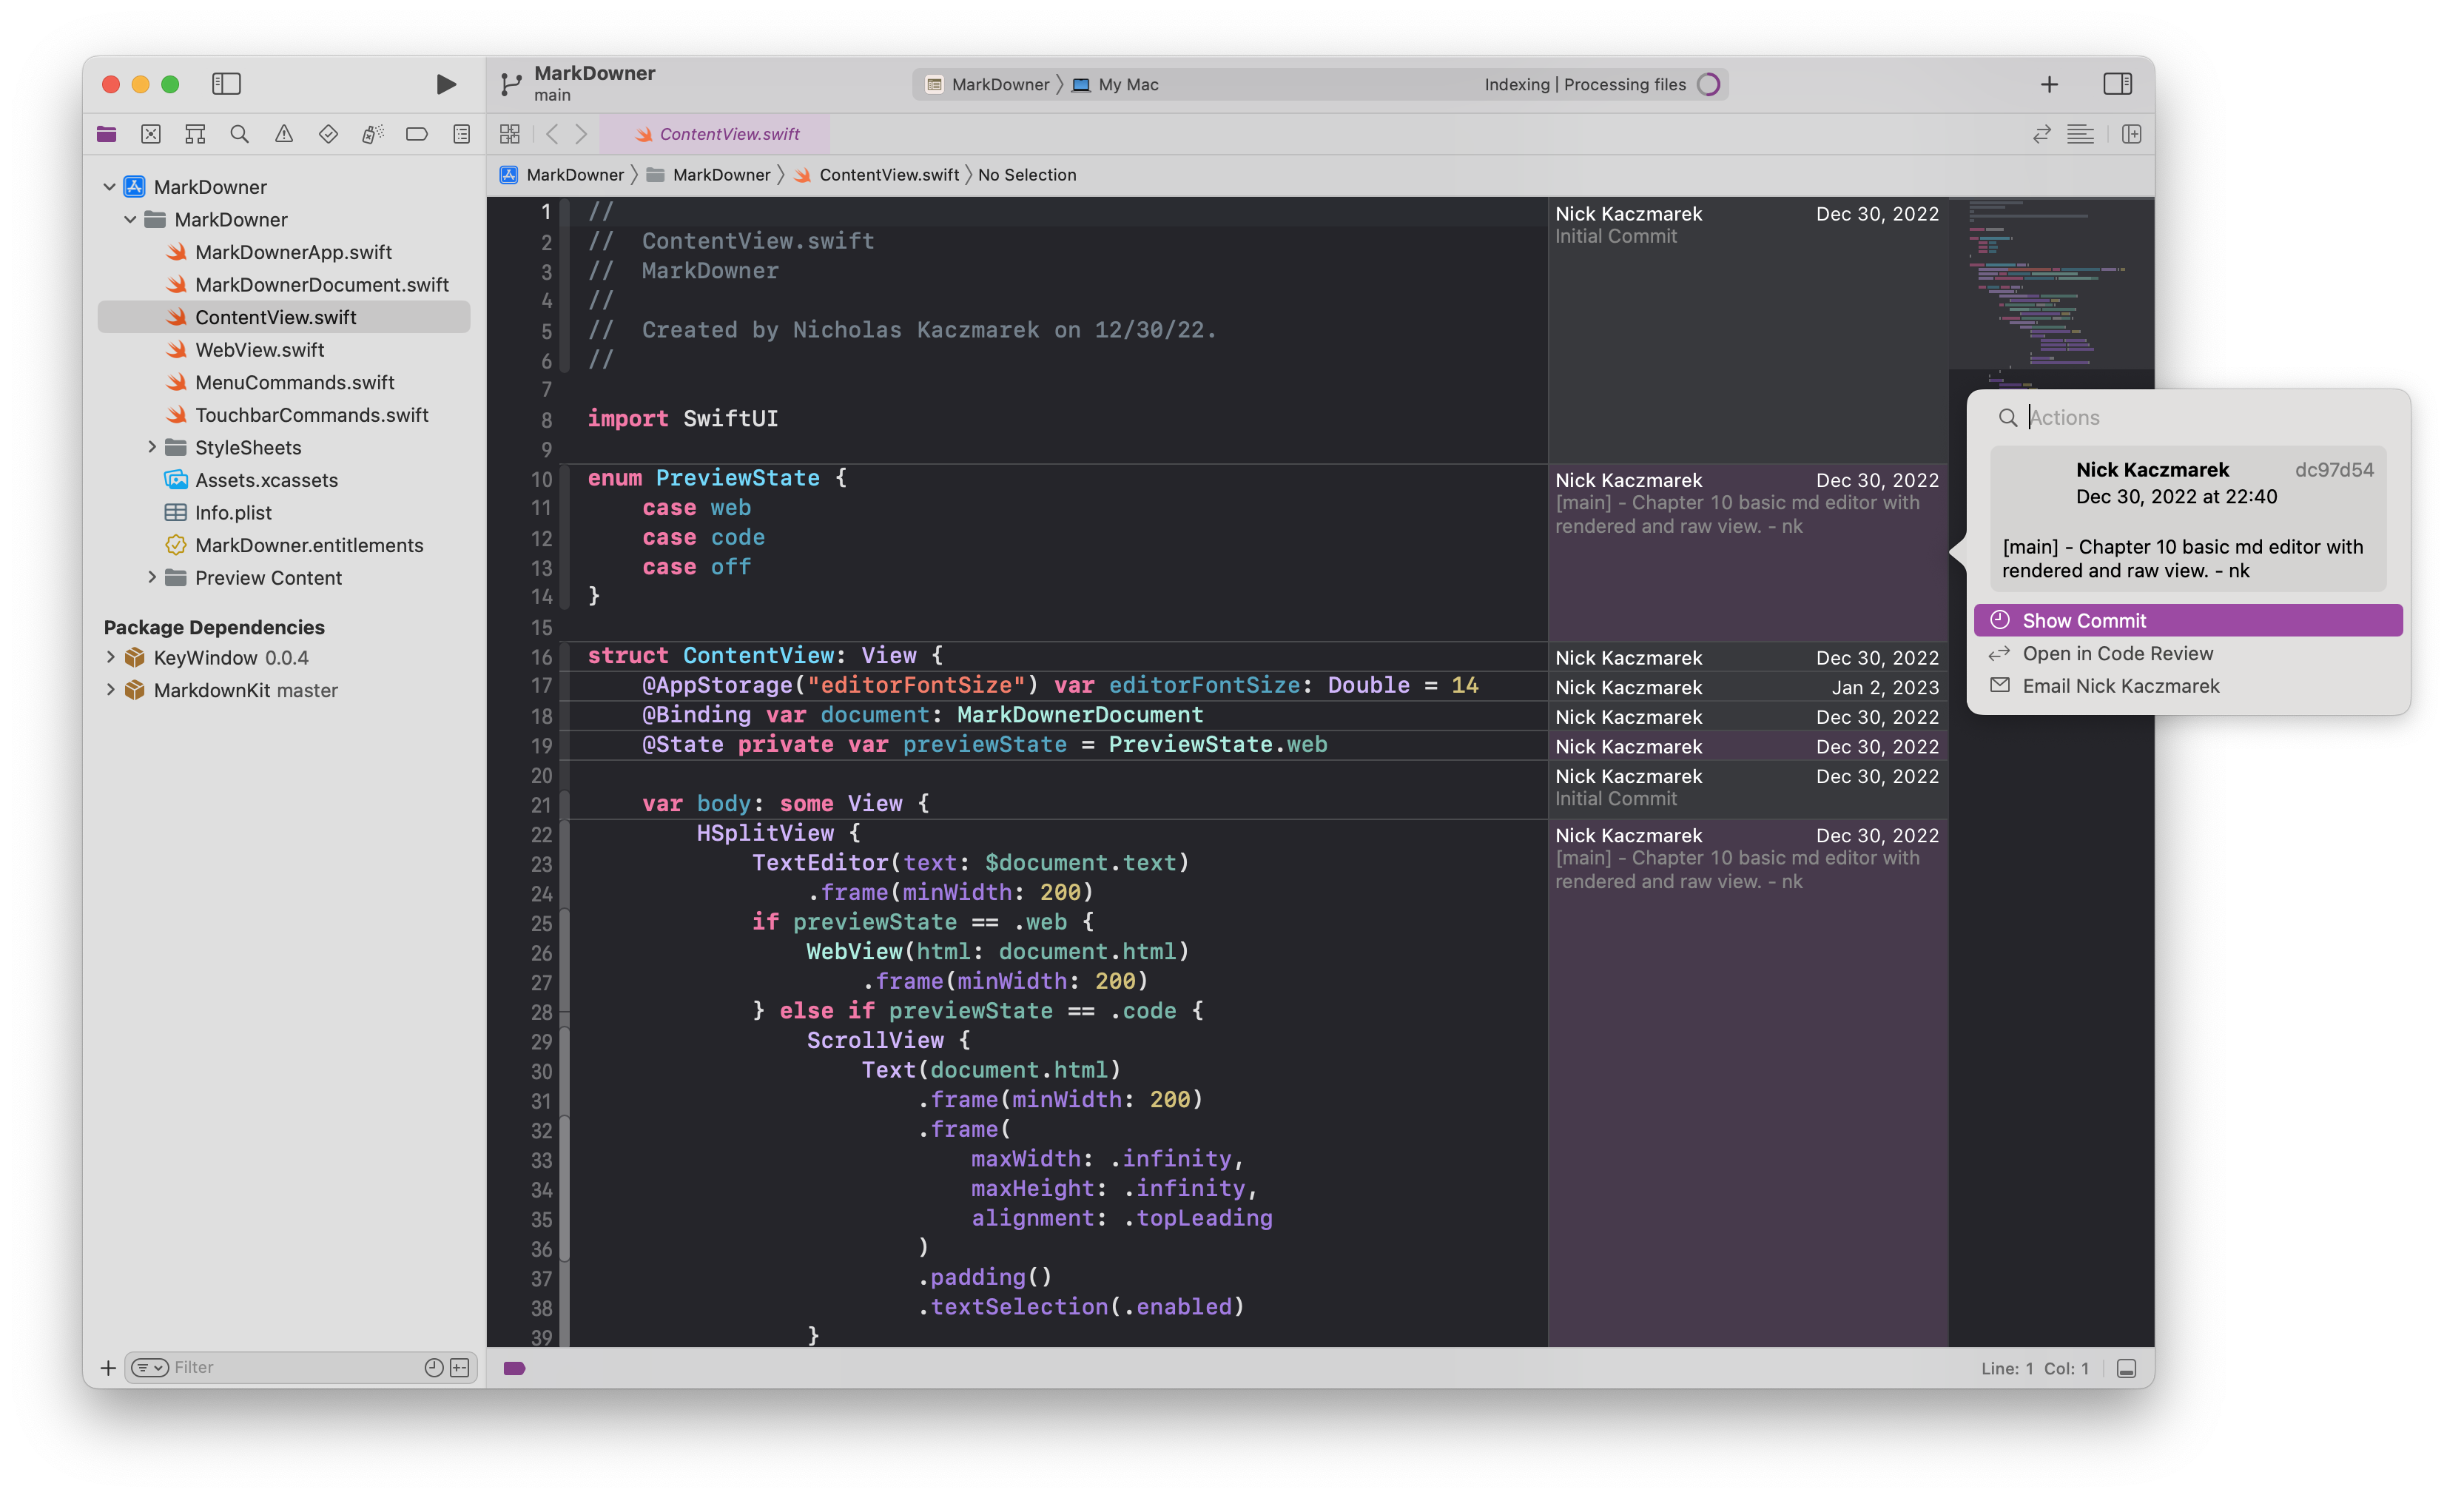
Task: Click the ContentView.swift breadcrumb
Action: pyautogui.click(x=876, y=175)
